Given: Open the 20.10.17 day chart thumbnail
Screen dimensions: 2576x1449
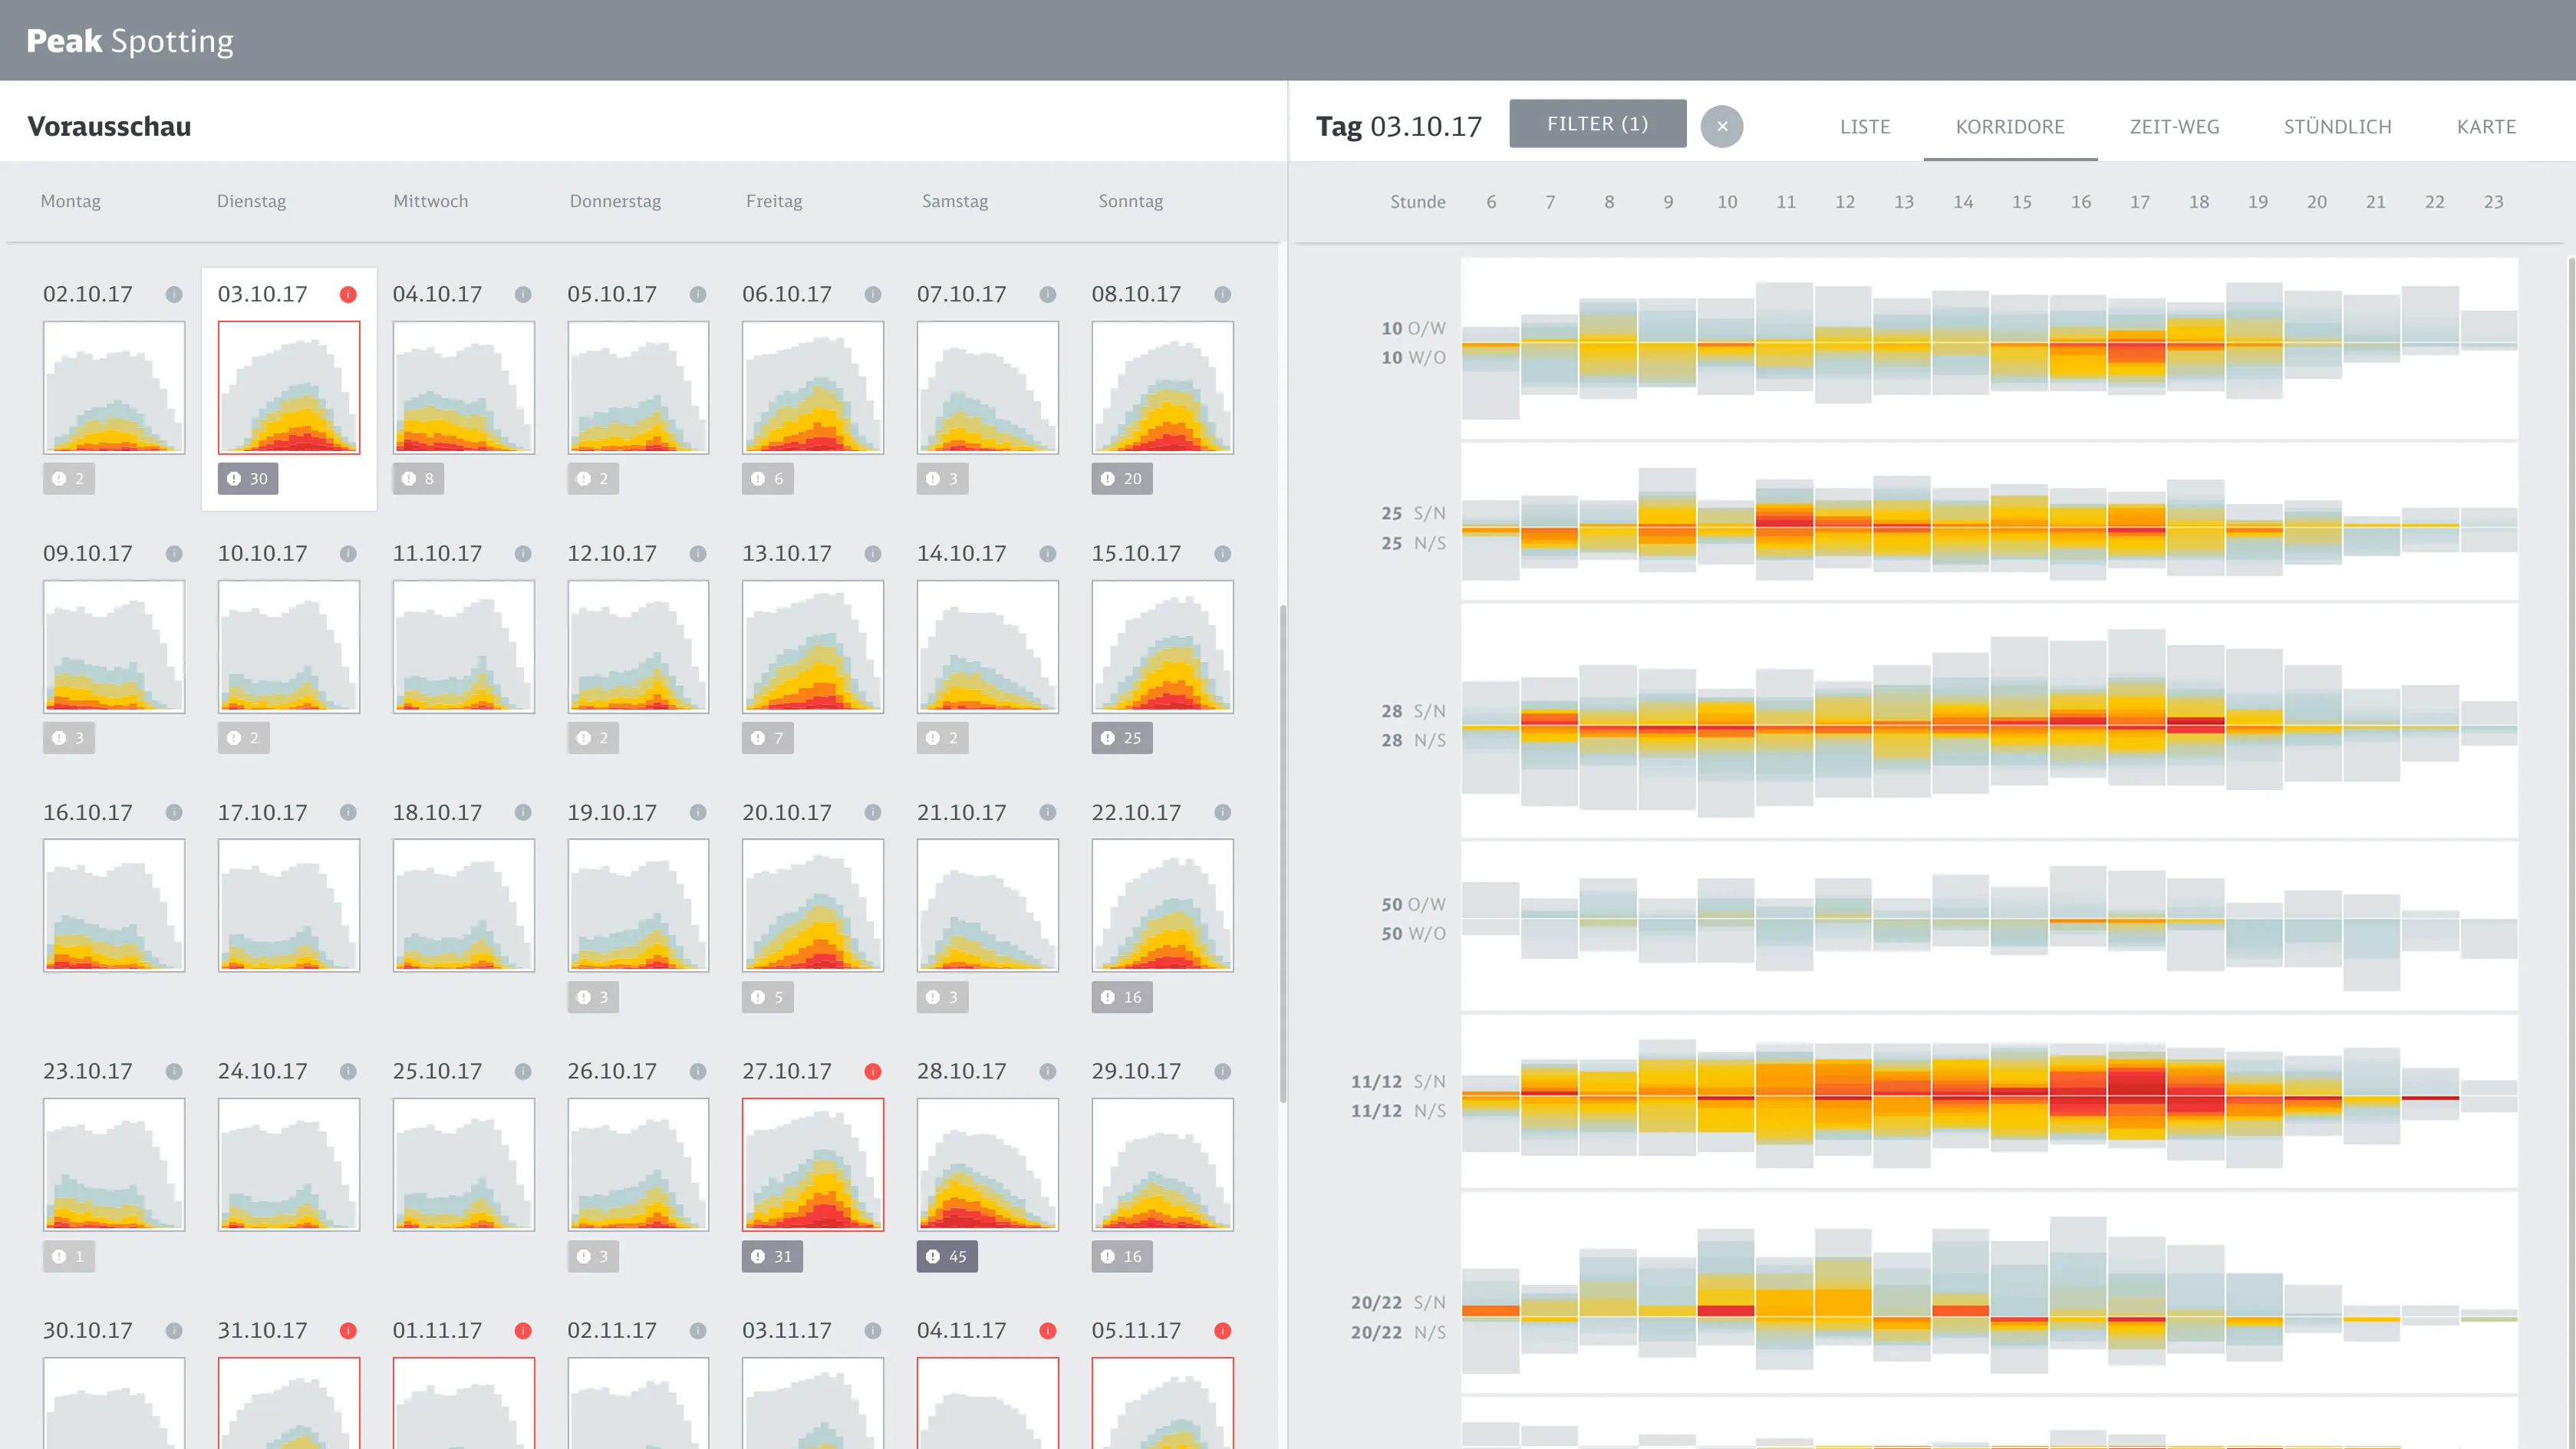Looking at the screenshot, I should [813, 905].
